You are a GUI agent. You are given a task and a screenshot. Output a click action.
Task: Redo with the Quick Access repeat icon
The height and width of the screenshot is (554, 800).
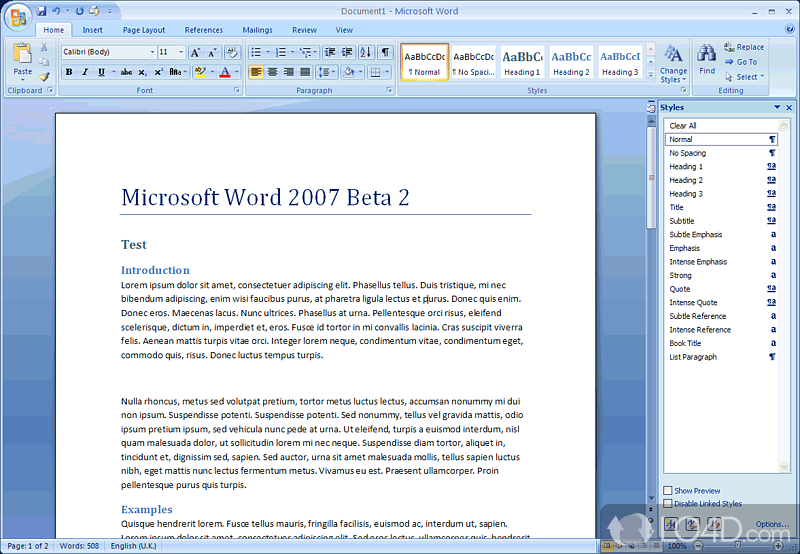point(79,11)
